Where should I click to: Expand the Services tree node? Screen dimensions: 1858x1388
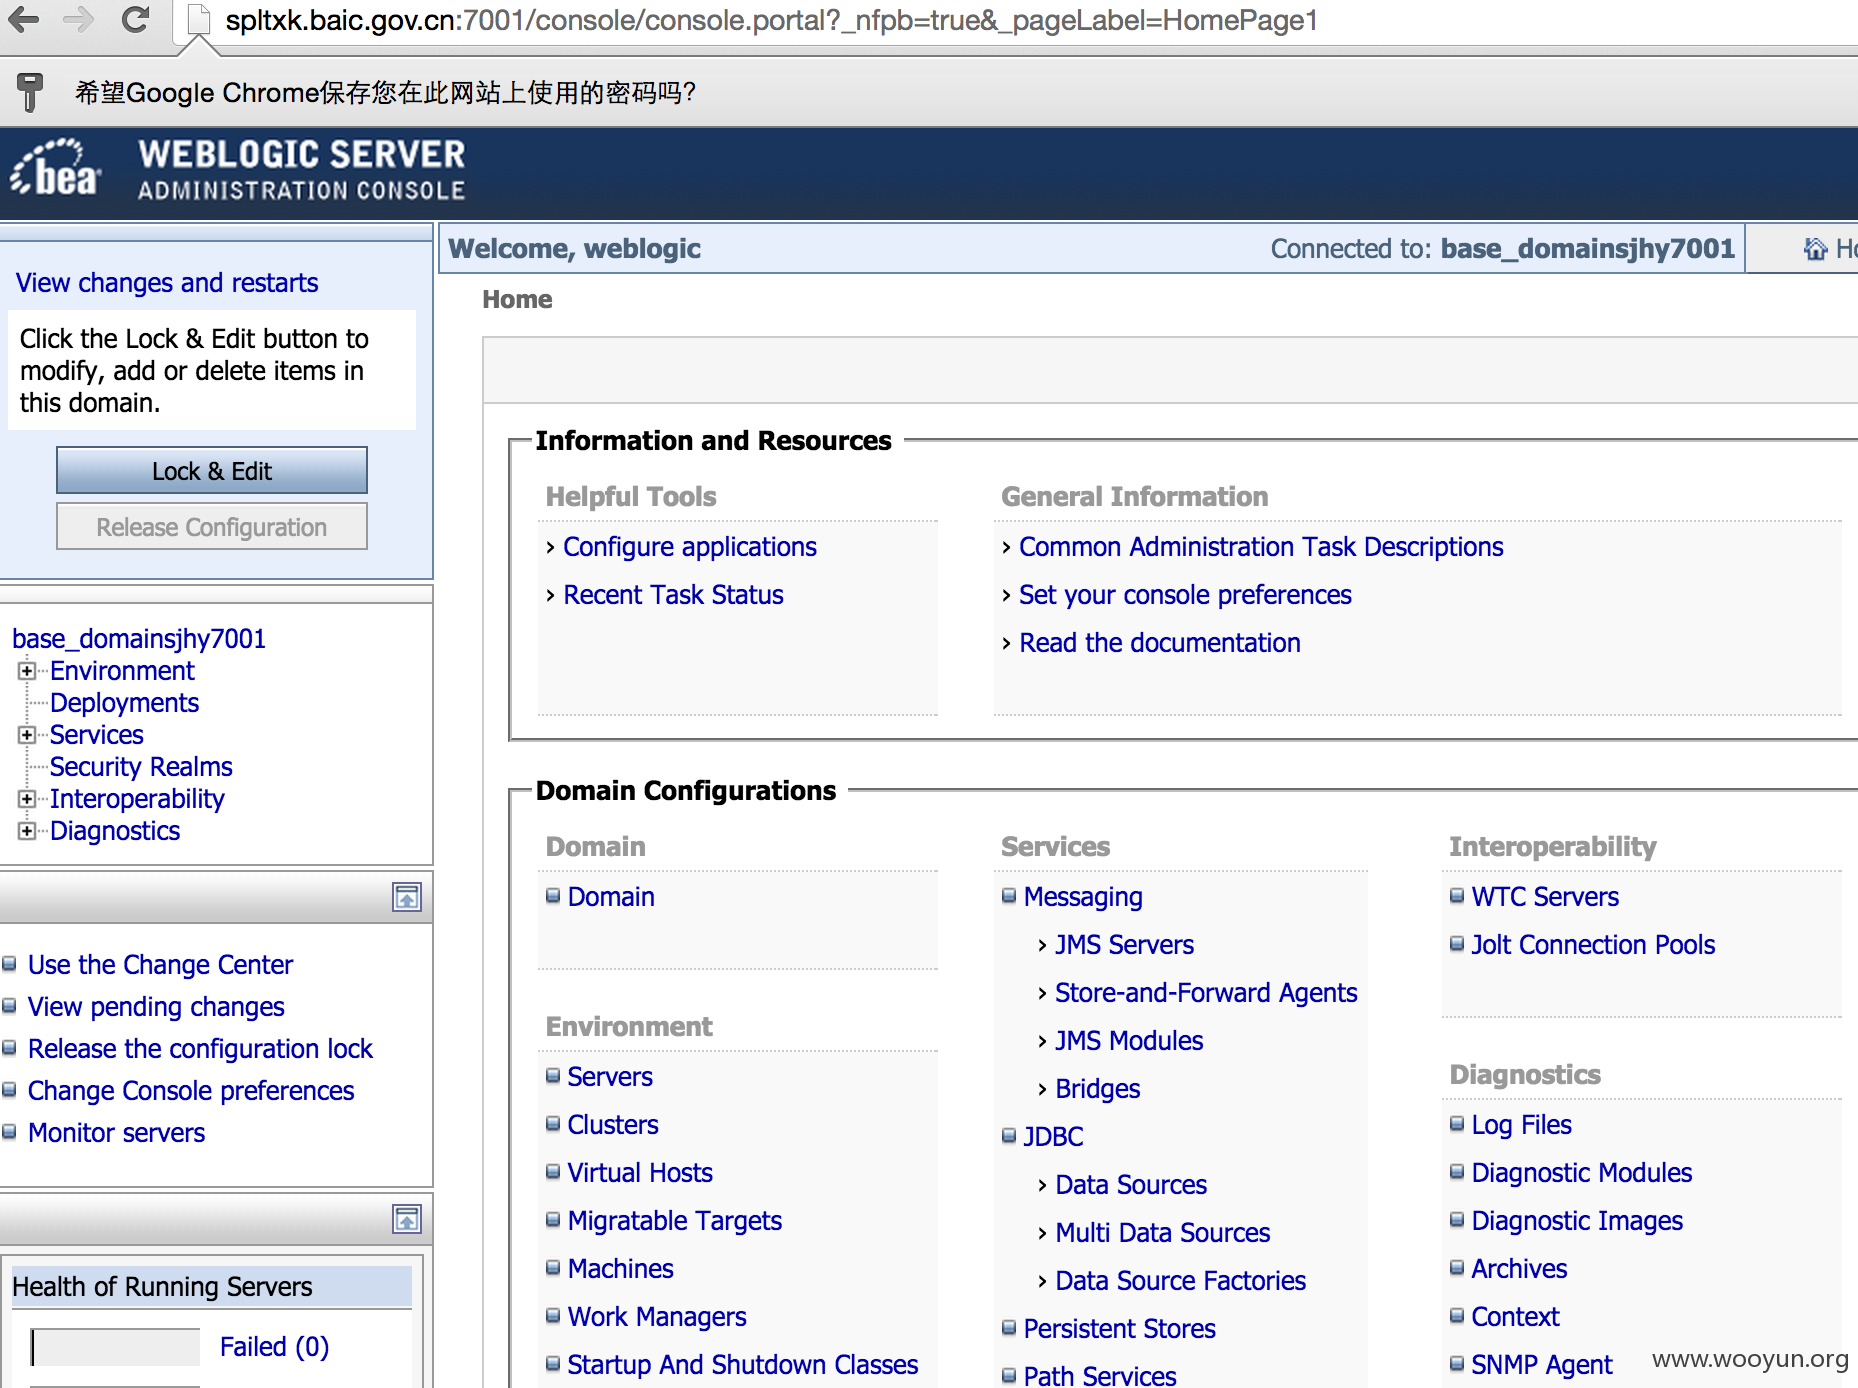tap(27, 735)
